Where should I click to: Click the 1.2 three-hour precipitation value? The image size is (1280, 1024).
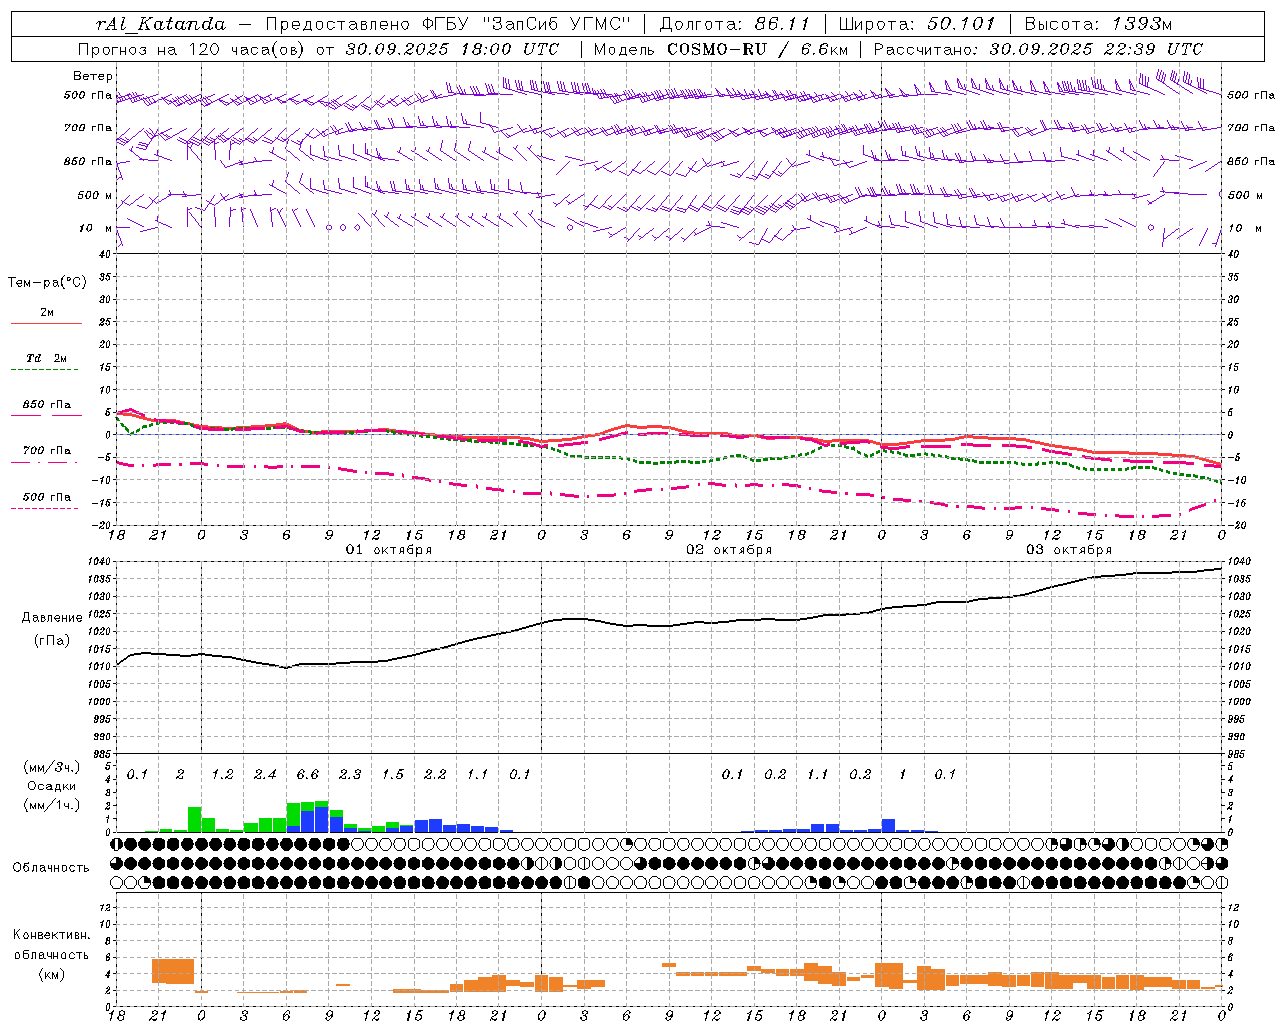(x=222, y=775)
